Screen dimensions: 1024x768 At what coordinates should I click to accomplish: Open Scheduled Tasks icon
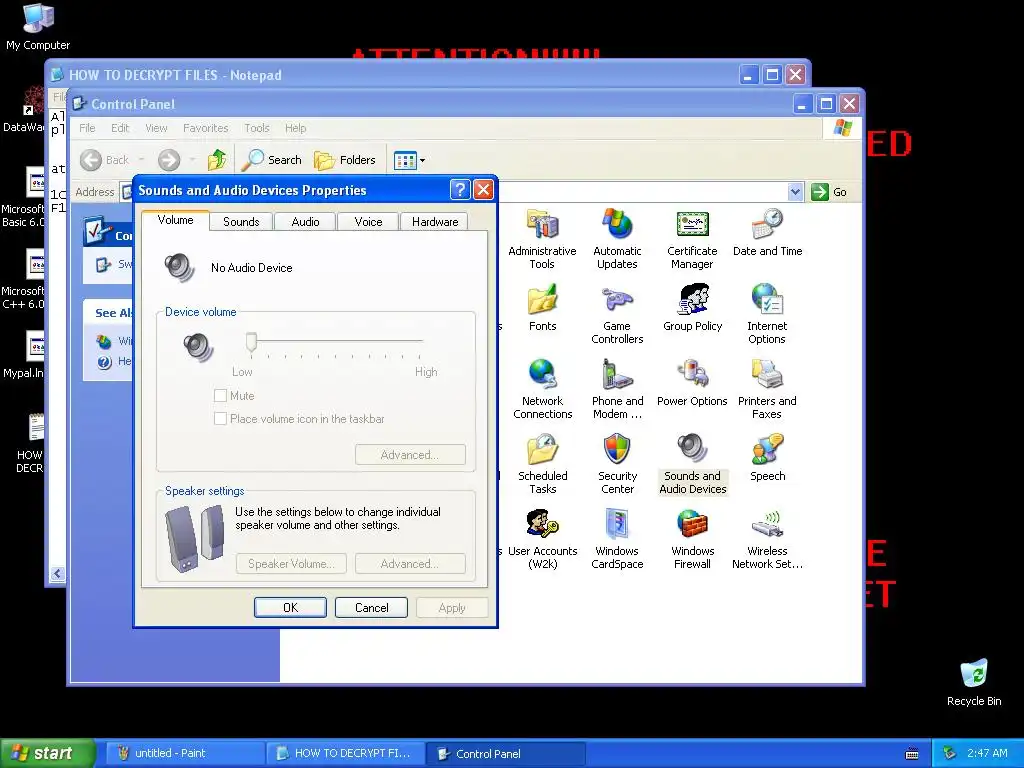click(x=542, y=464)
